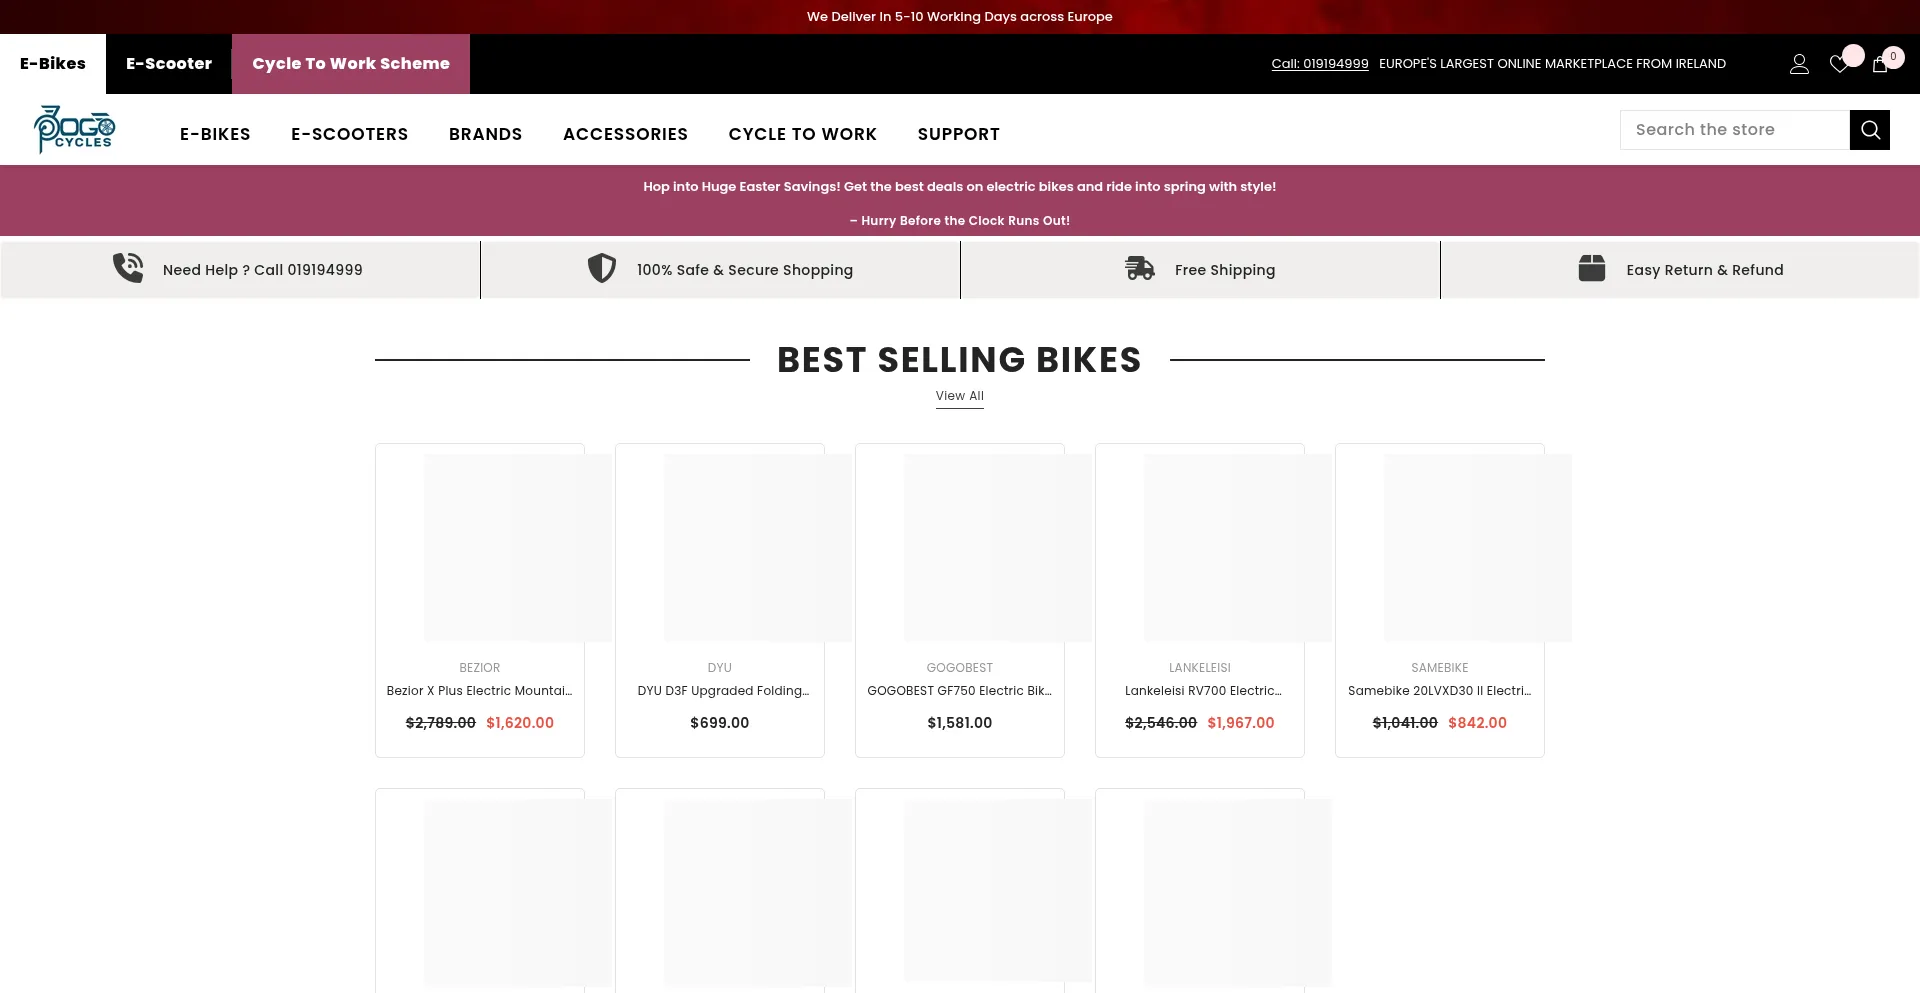This screenshot has width=1920, height=993.
Task: Open the ACCESSORIES navigation menu
Action: 626,134
